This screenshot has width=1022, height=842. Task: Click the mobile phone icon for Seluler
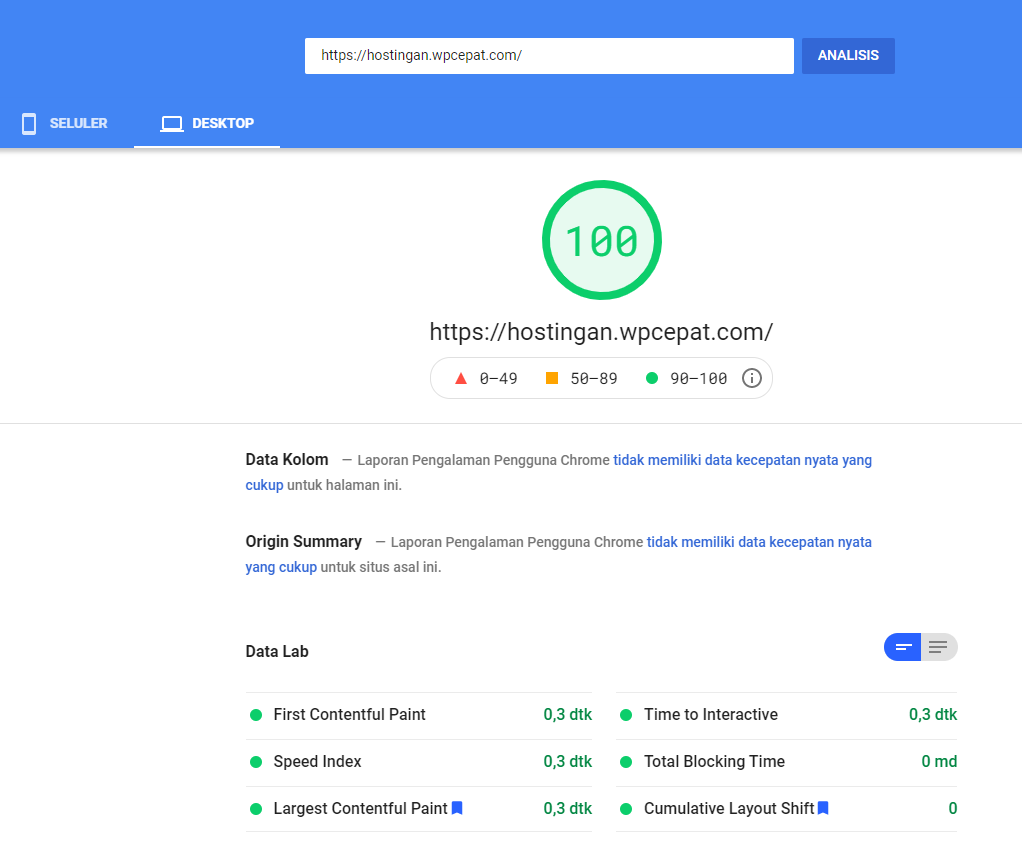pyautogui.click(x=29, y=124)
